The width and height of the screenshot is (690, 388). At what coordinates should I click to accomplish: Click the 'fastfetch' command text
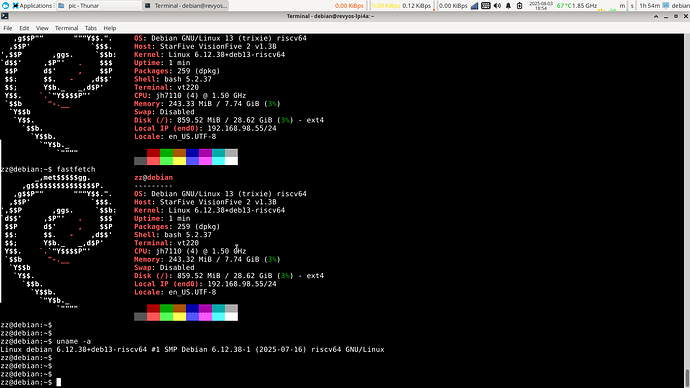76,169
